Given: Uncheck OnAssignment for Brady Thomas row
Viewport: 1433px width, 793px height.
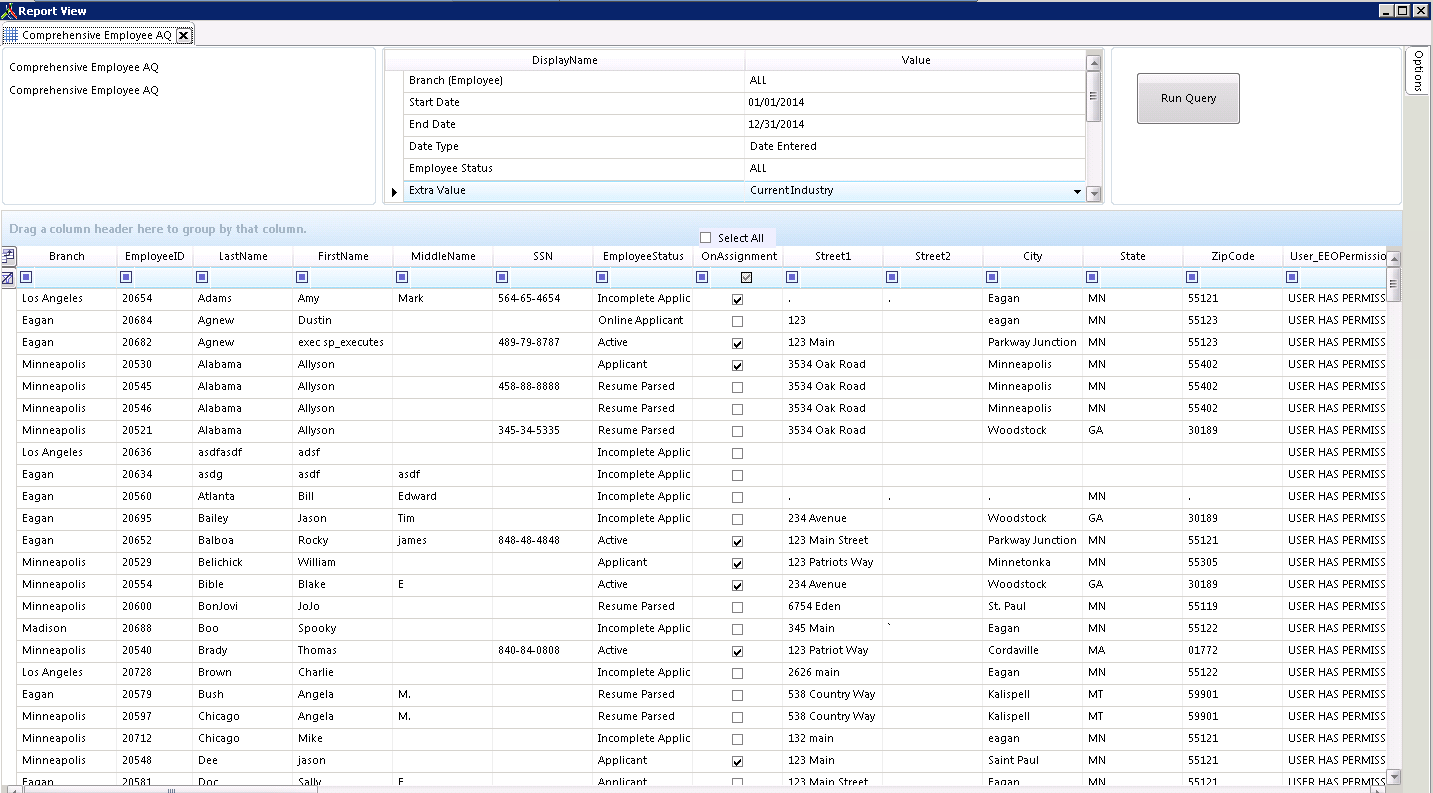Looking at the screenshot, I should click(738, 651).
